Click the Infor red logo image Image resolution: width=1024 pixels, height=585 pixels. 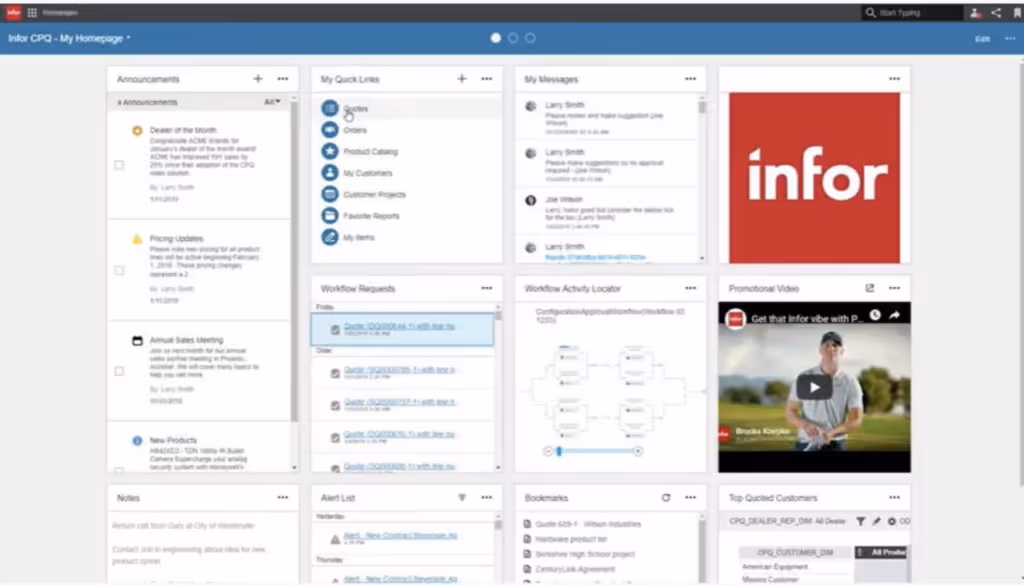tap(814, 178)
